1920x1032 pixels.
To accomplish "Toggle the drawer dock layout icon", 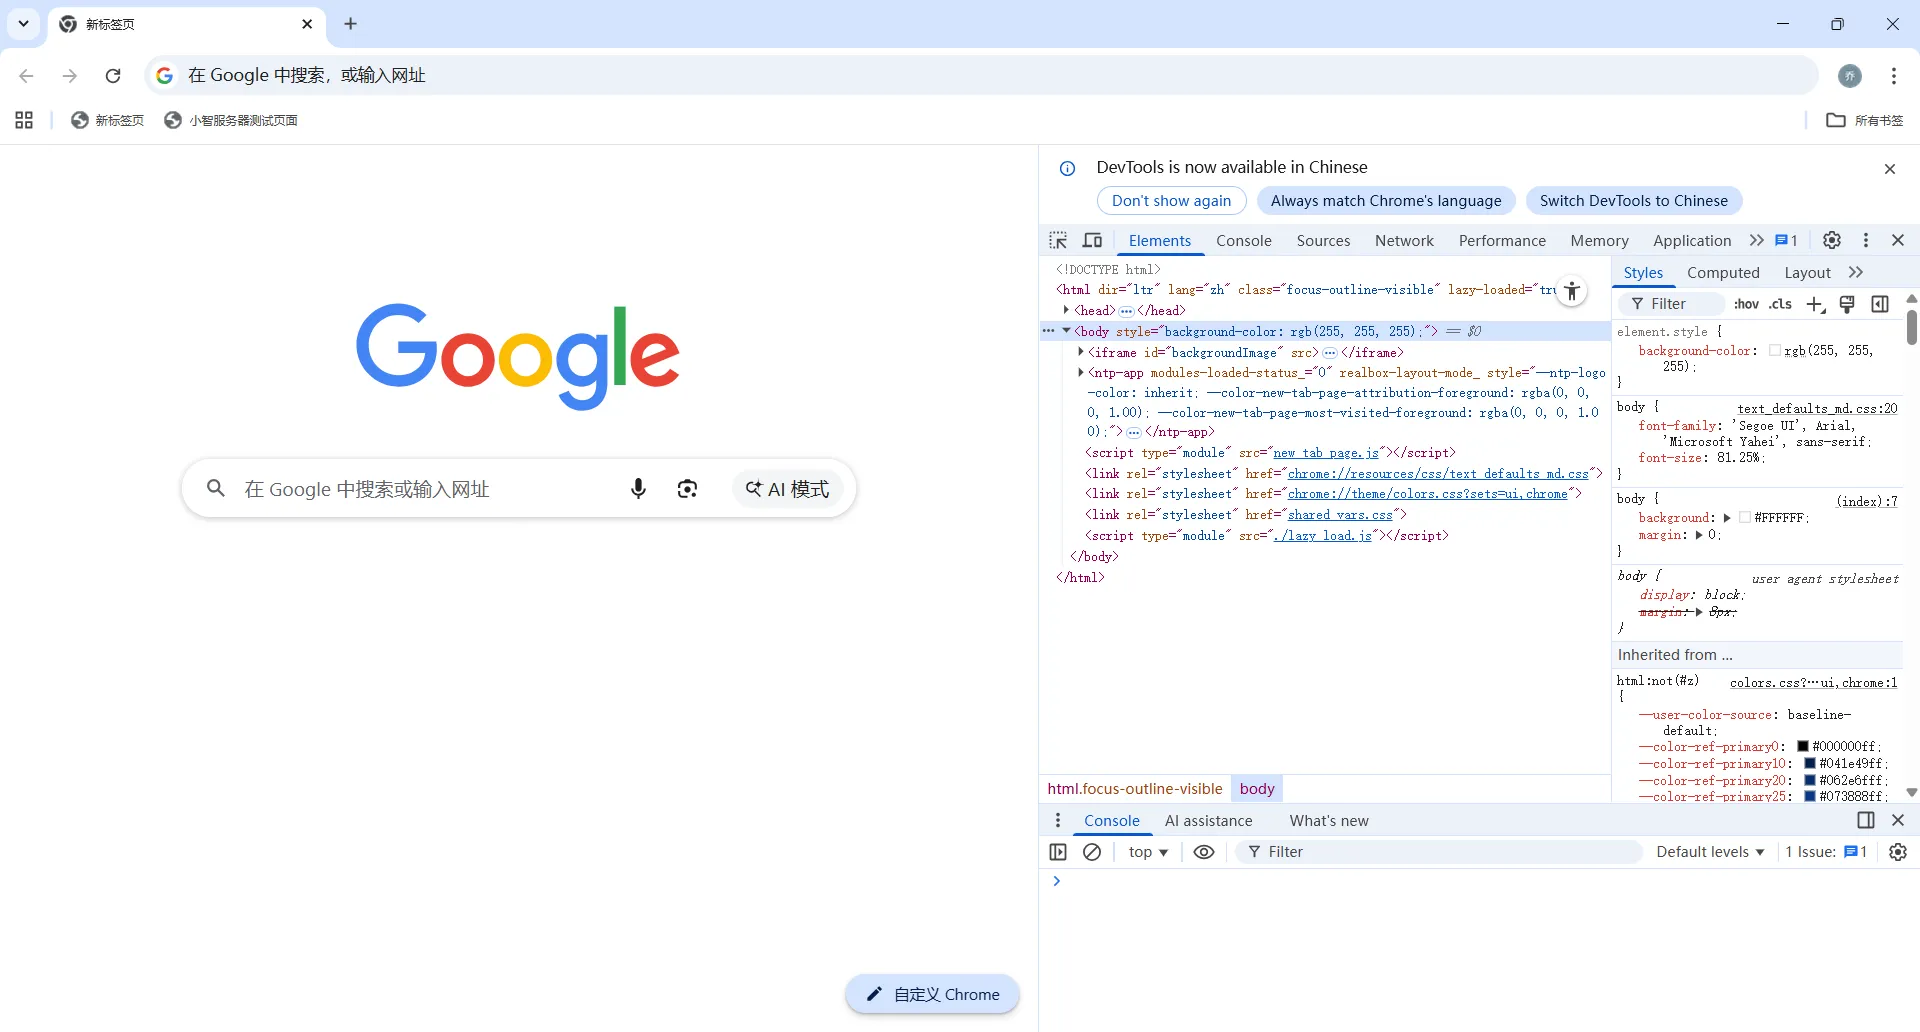I will 1866,820.
